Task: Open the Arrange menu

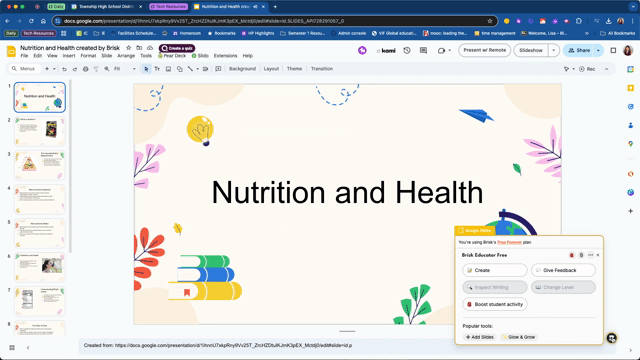Action: point(126,56)
